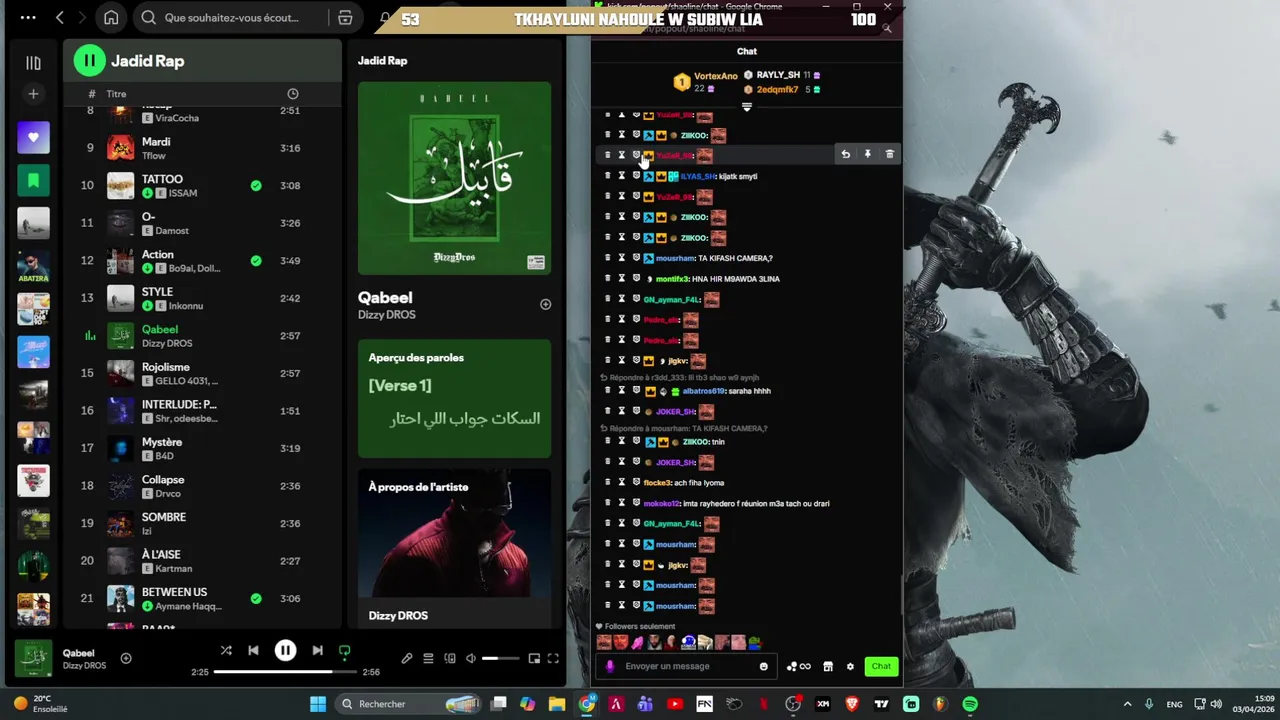The width and height of the screenshot is (1280, 720).
Task: Pin the highlighted chat message
Action: pos(867,154)
